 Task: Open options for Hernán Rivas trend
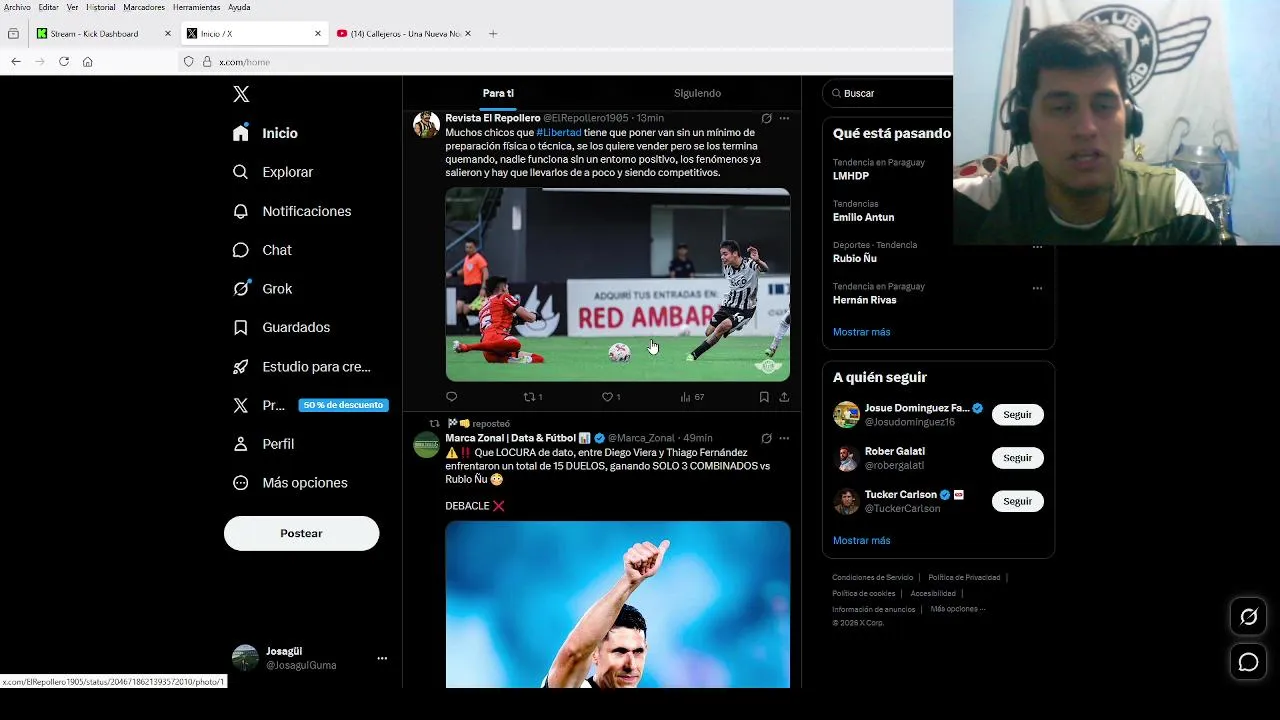point(1037,288)
